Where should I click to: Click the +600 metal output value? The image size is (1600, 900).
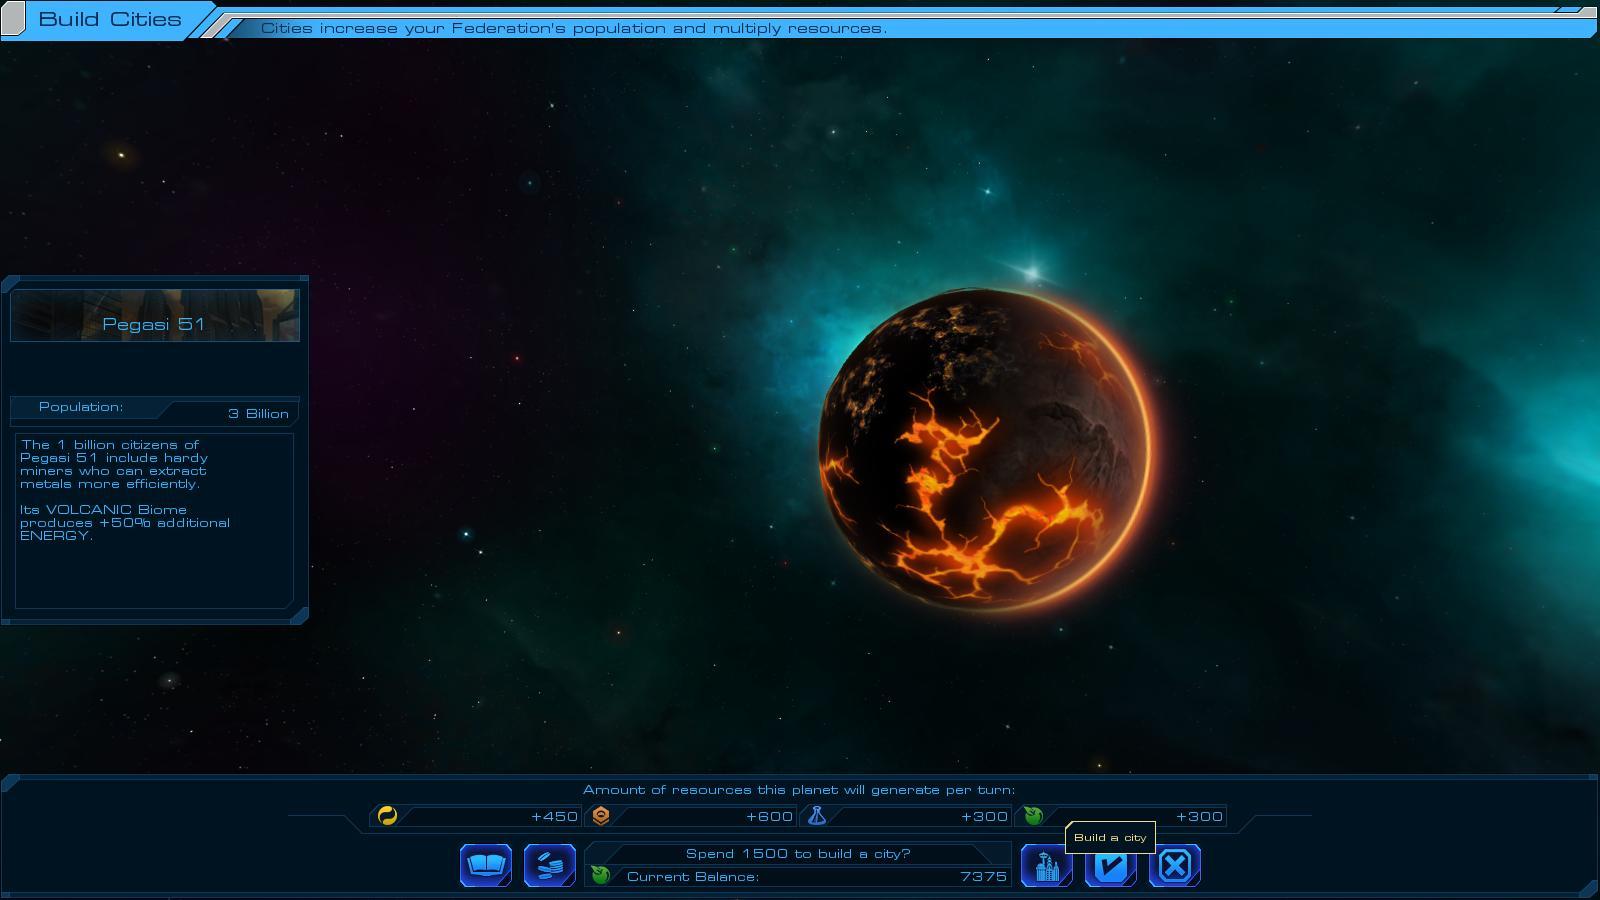(x=769, y=817)
